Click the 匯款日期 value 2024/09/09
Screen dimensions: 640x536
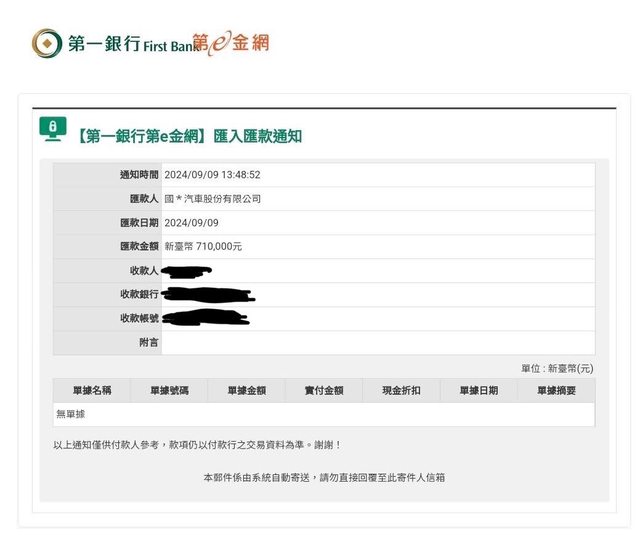pos(191,223)
